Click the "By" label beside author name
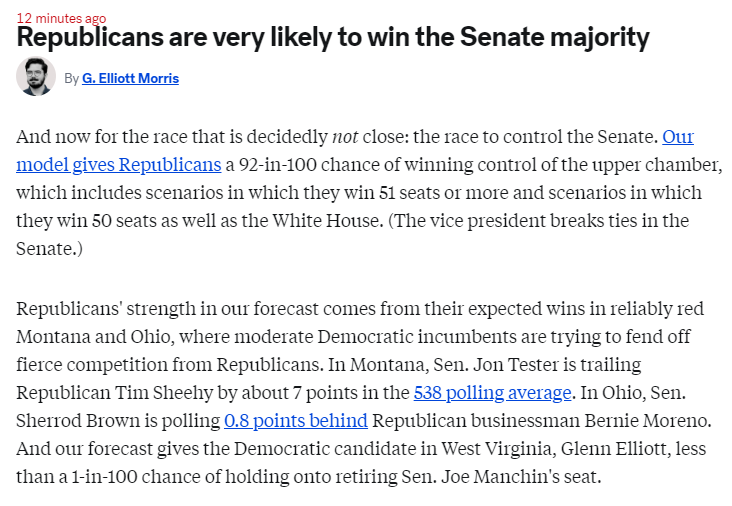This screenshot has height=506, width=732. click(x=71, y=78)
